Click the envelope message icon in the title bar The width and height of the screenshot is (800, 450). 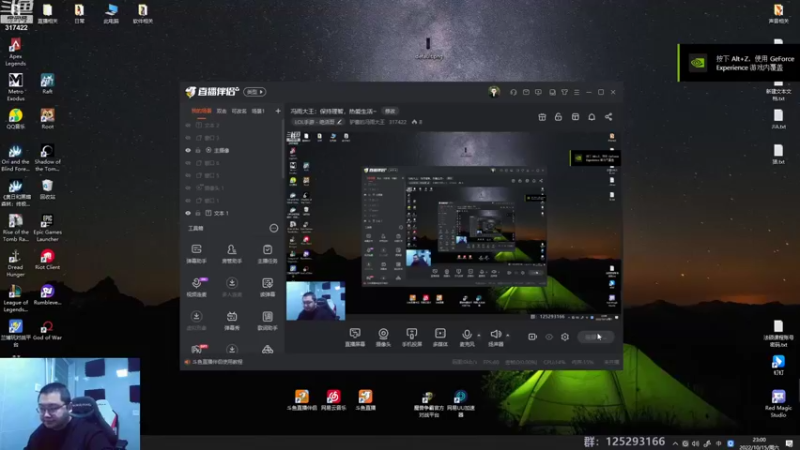526,92
